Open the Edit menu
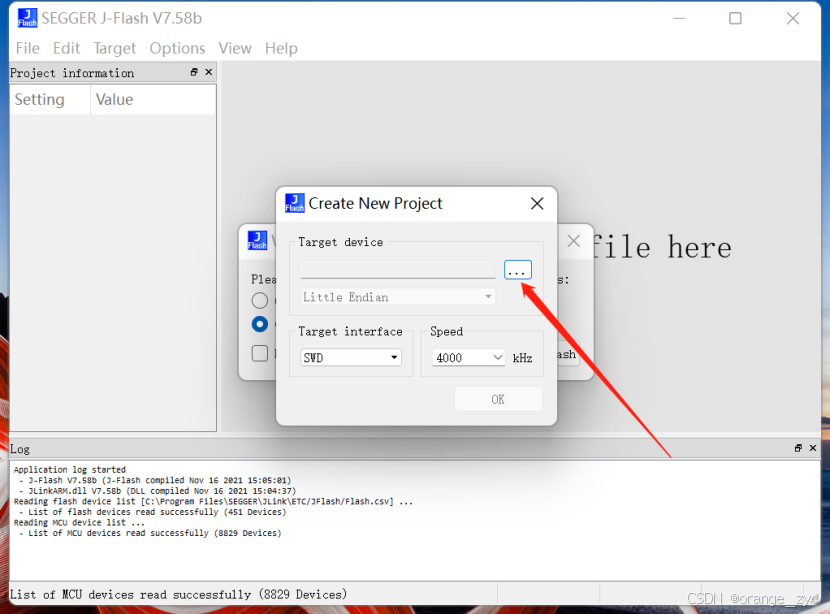Screen dimensions: 830x614 tap(66, 48)
